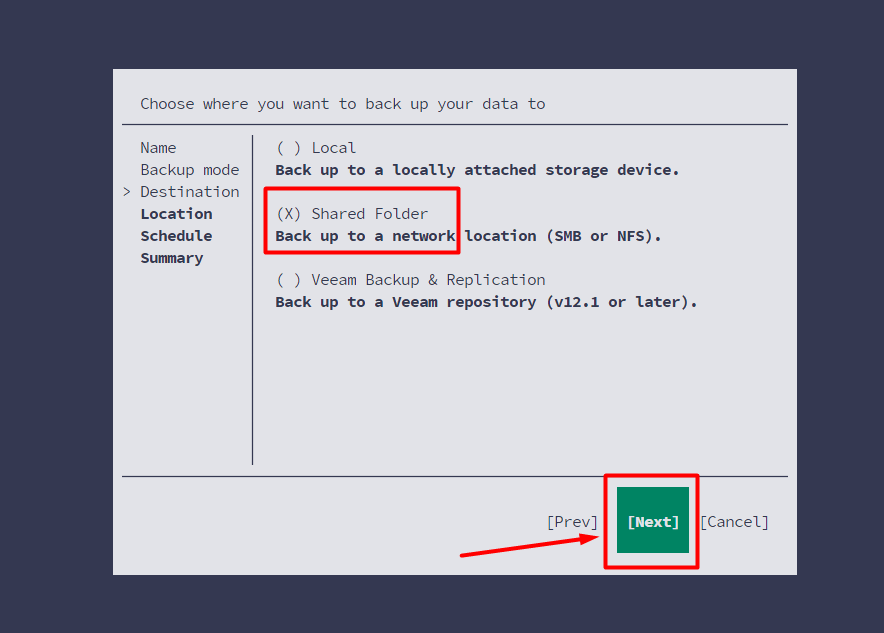Screen dimensions: 884x633
Task: Click the 'Choose where you want to back up' heading
Action: (342, 104)
